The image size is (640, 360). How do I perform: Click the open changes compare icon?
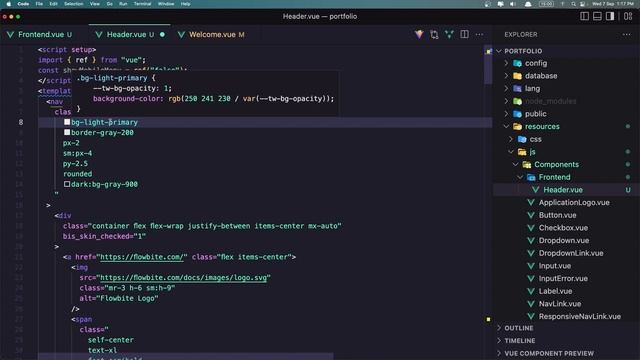click(434, 35)
